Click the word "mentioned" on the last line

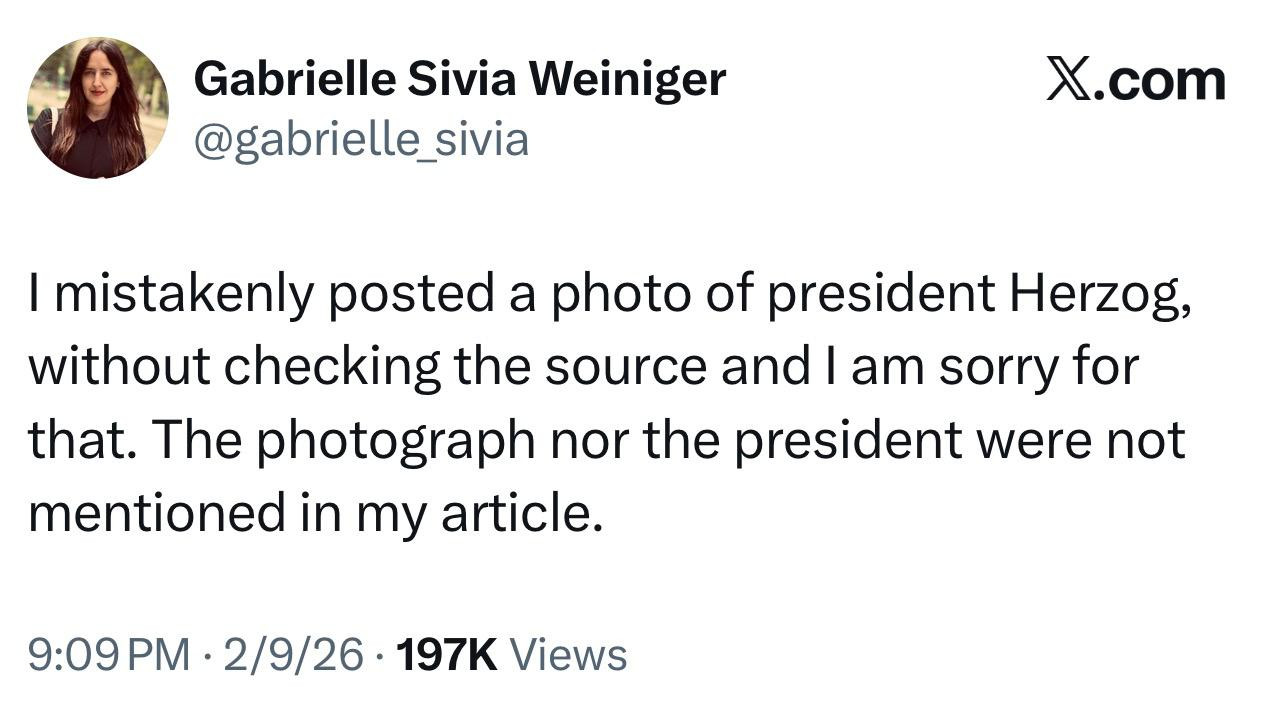point(153,513)
